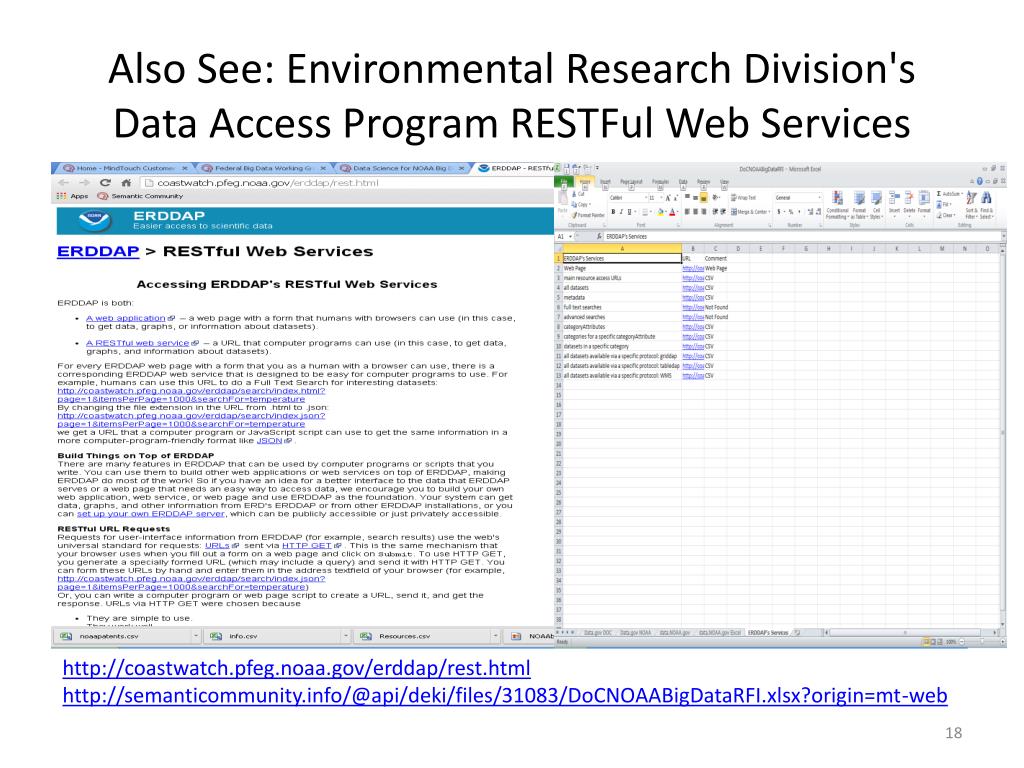Click the browser address bar
The image size is (1024, 768).
click(346, 183)
